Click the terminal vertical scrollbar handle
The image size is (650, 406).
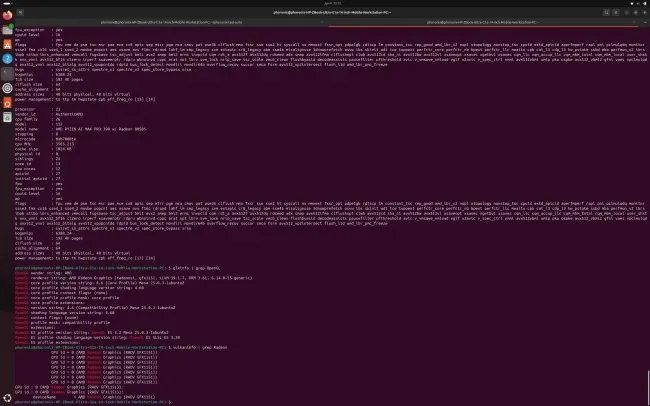(648, 386)
